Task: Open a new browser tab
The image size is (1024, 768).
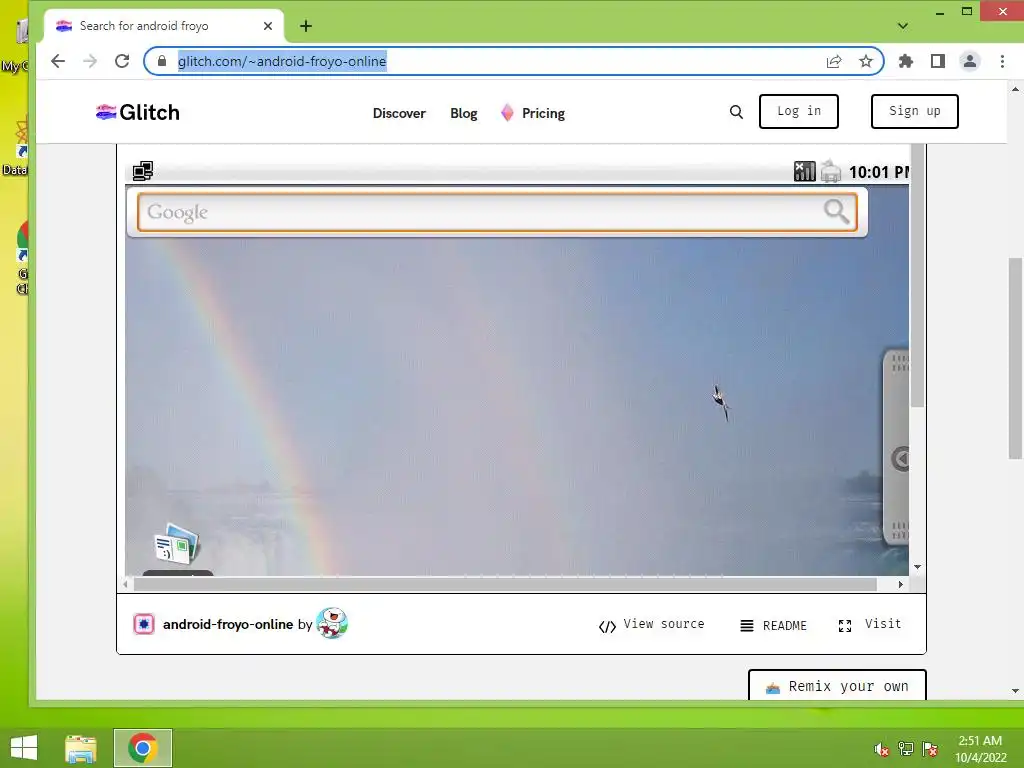Action: 306,26
